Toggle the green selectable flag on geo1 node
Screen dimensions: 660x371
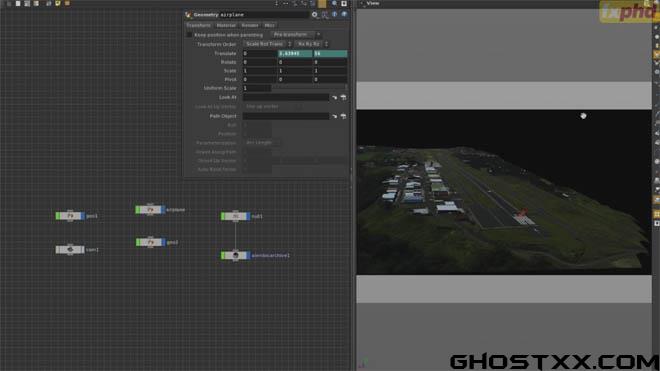point(58,216)
